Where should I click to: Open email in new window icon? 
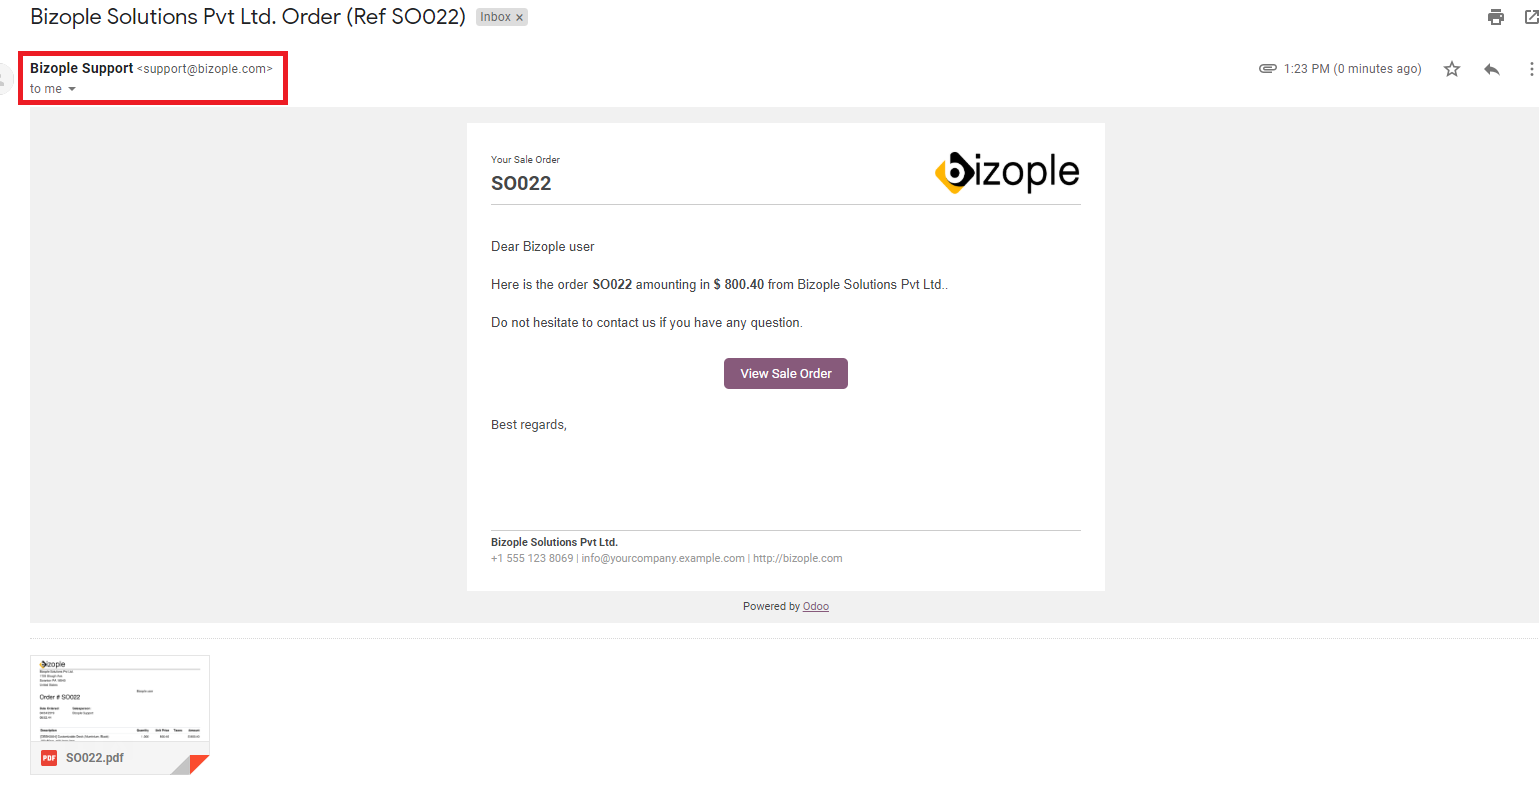tap(1531, 17)
